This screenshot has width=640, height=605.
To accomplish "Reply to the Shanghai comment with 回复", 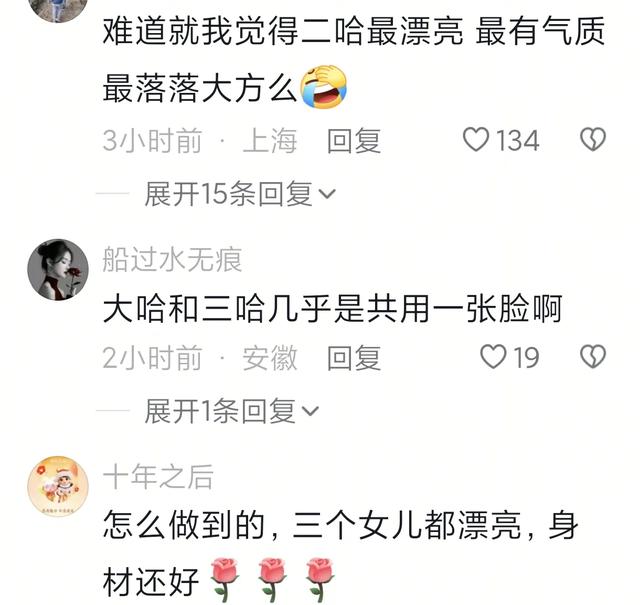I will pos(354,140).
